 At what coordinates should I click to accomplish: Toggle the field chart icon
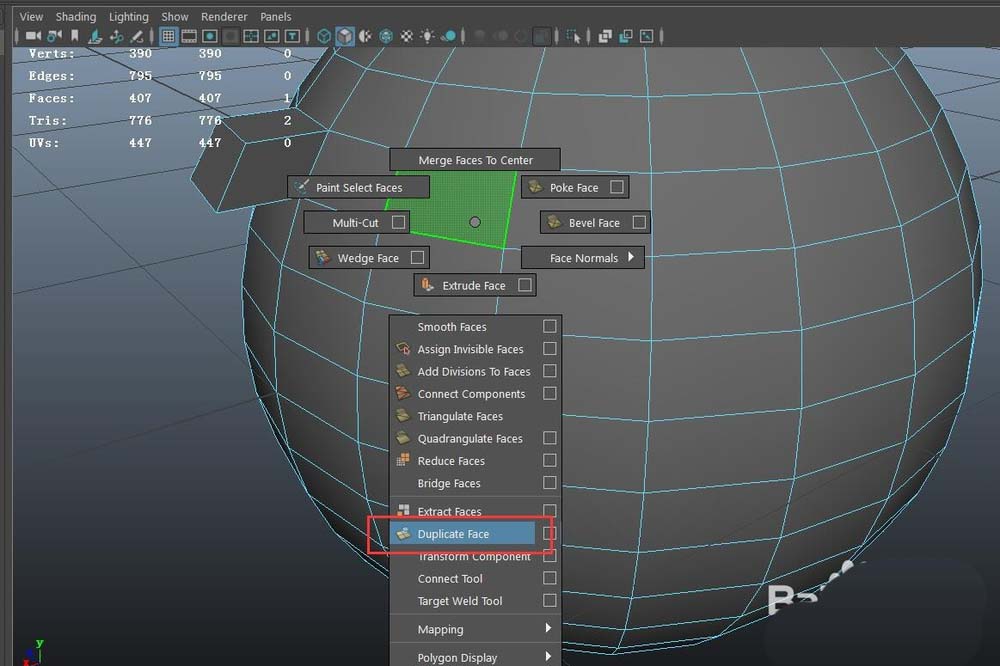251,36
